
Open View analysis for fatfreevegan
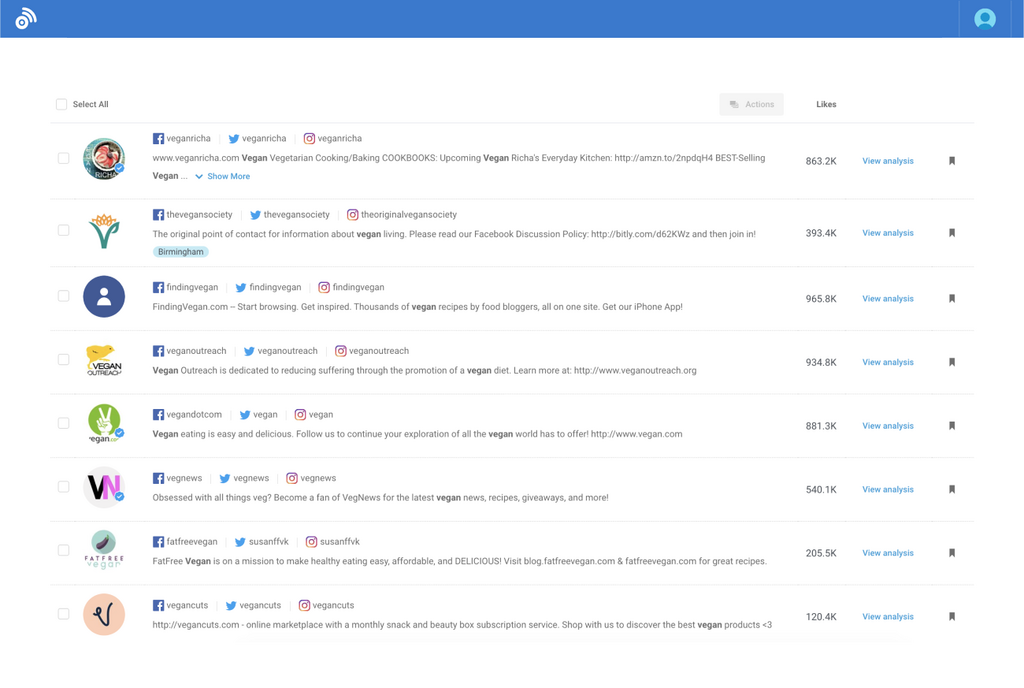pyautogui.click(x=888, y=553)
